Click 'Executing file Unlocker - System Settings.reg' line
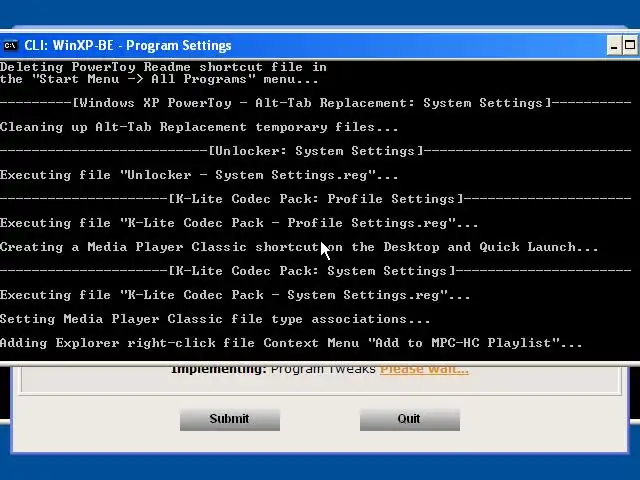Viewport: 640px width, 480px height. [199, 175]
